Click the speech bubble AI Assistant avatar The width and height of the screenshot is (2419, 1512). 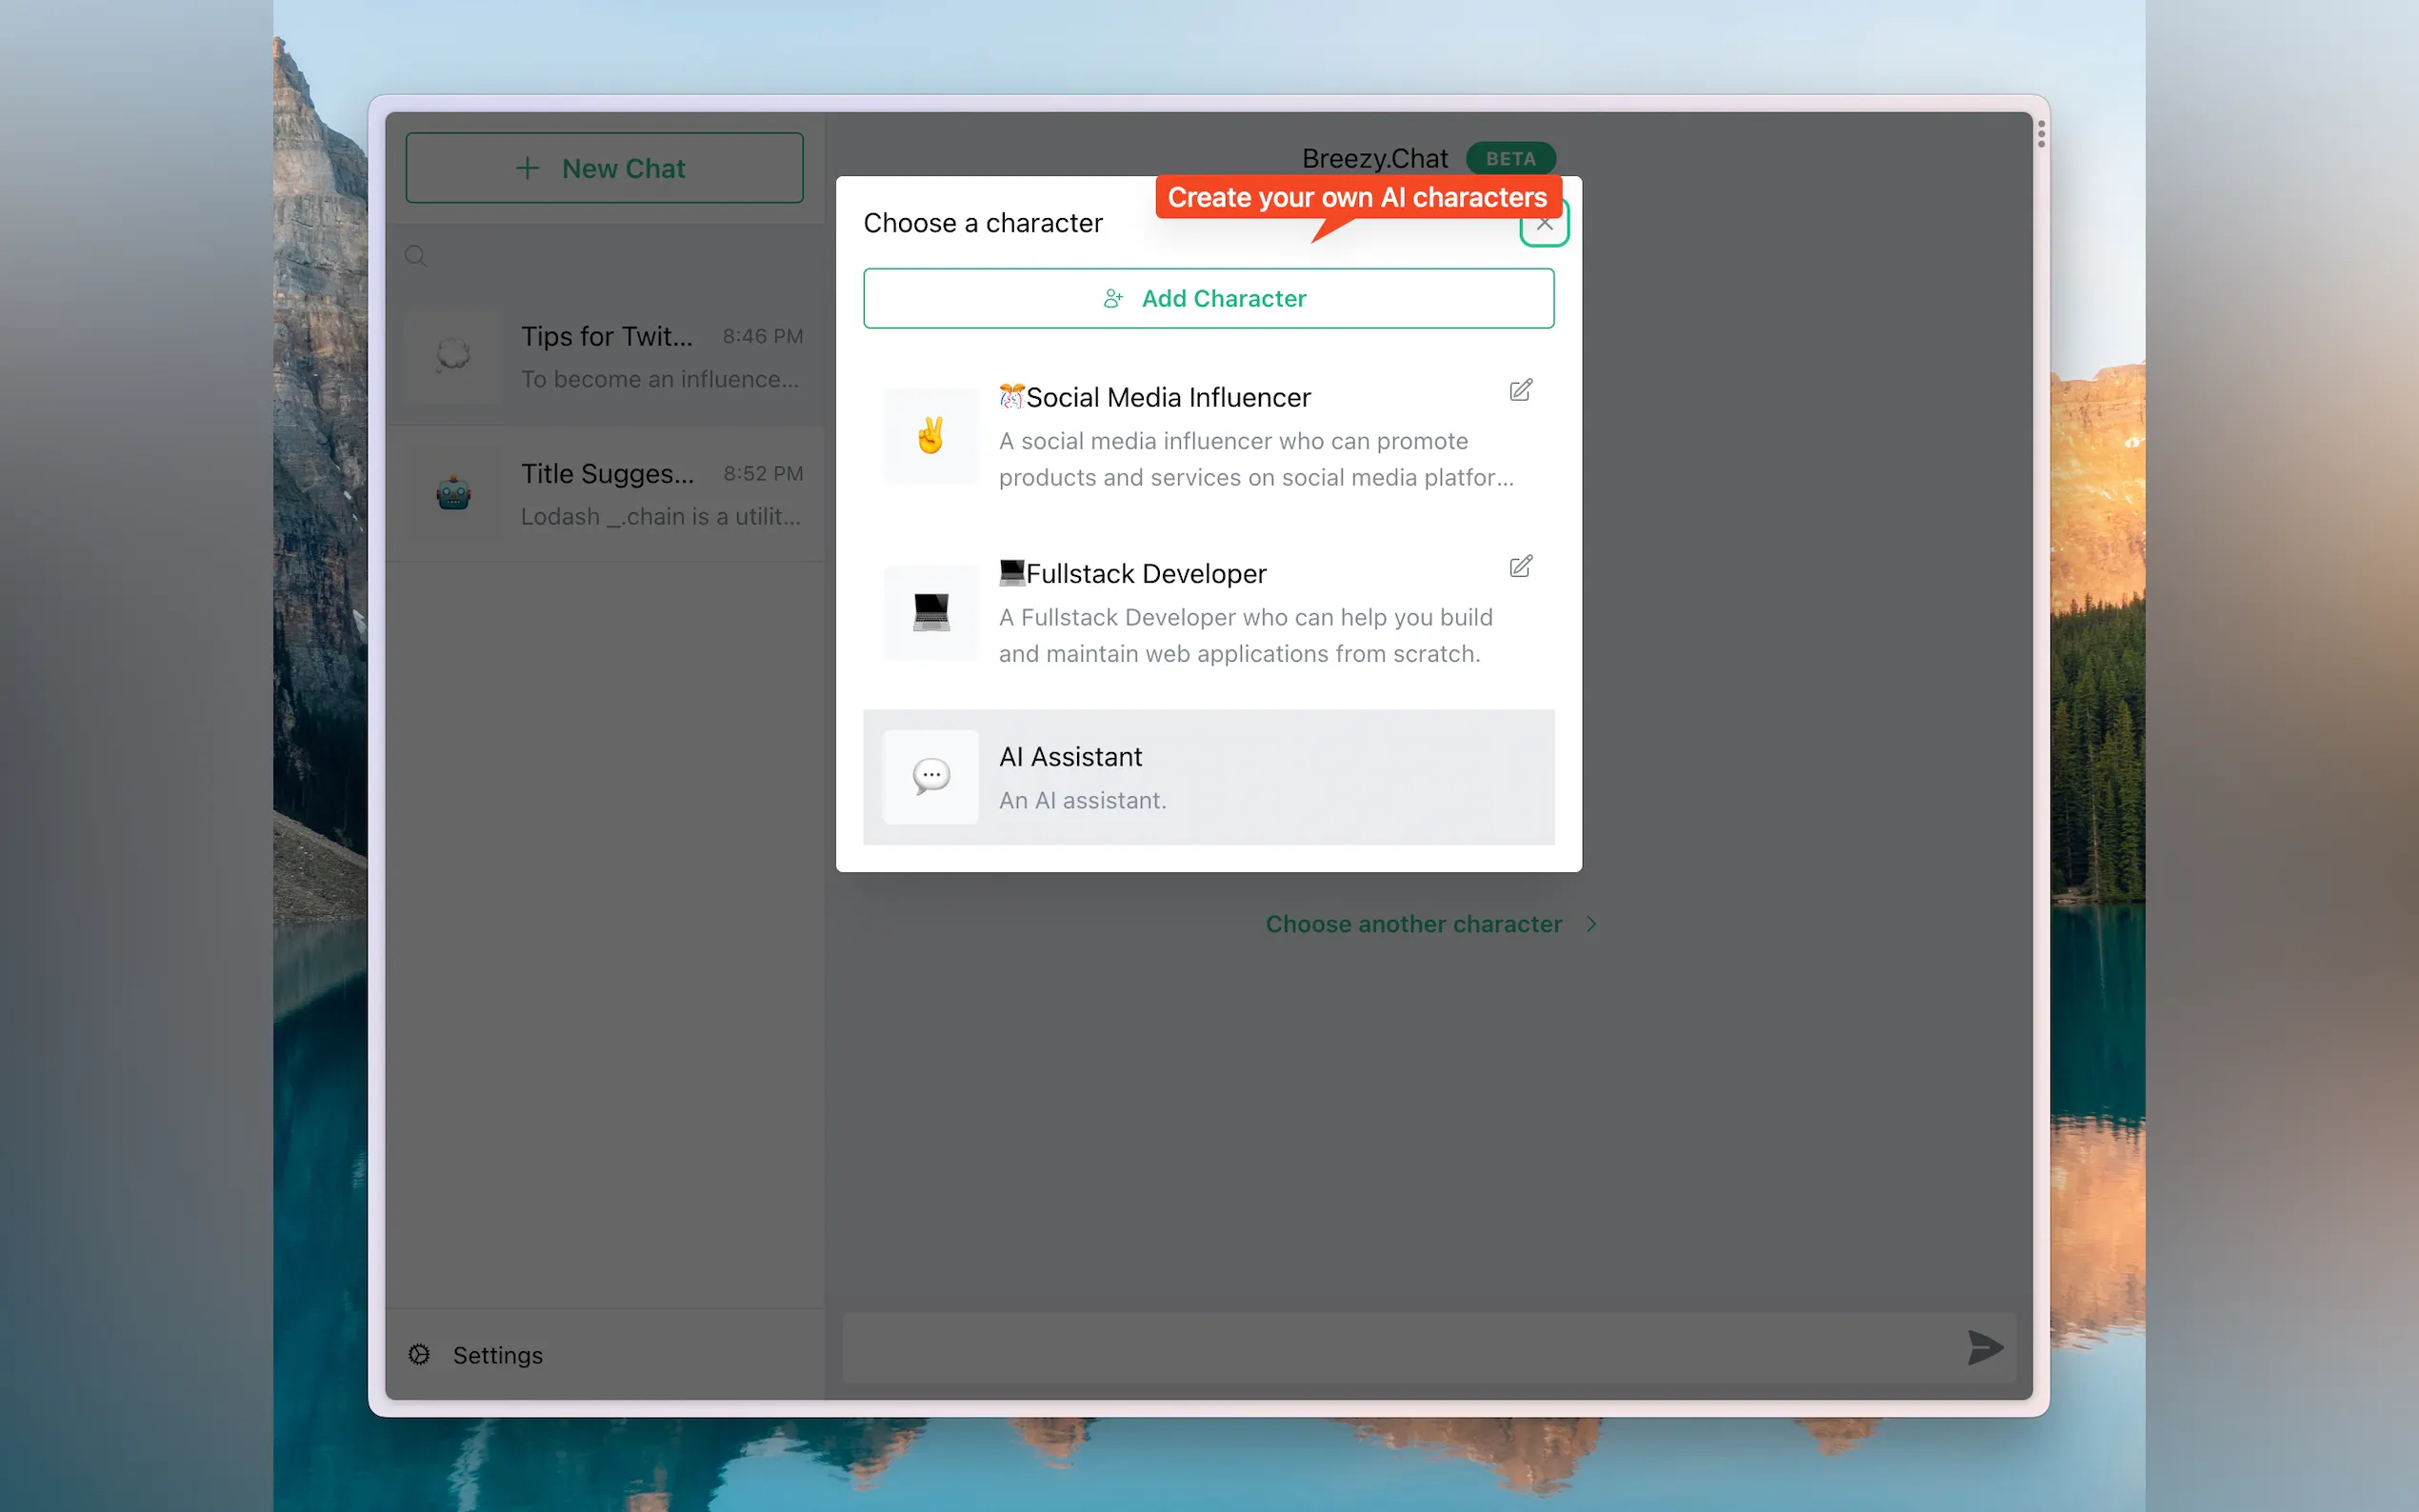pos(930,776)
